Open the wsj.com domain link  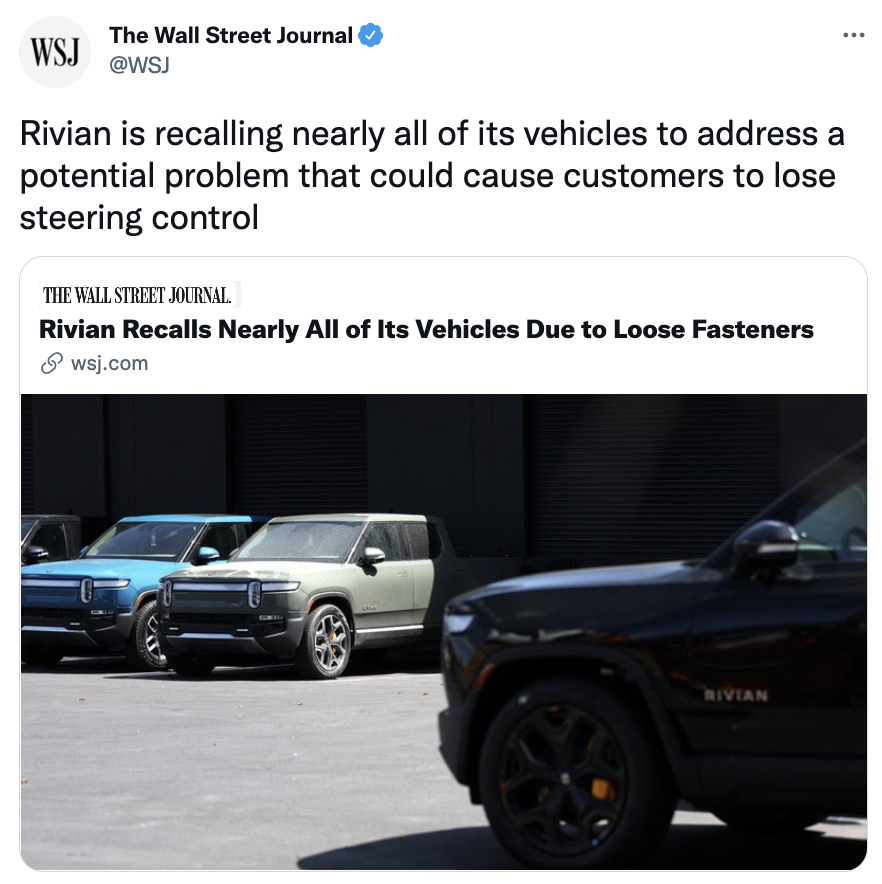point(109,363)
